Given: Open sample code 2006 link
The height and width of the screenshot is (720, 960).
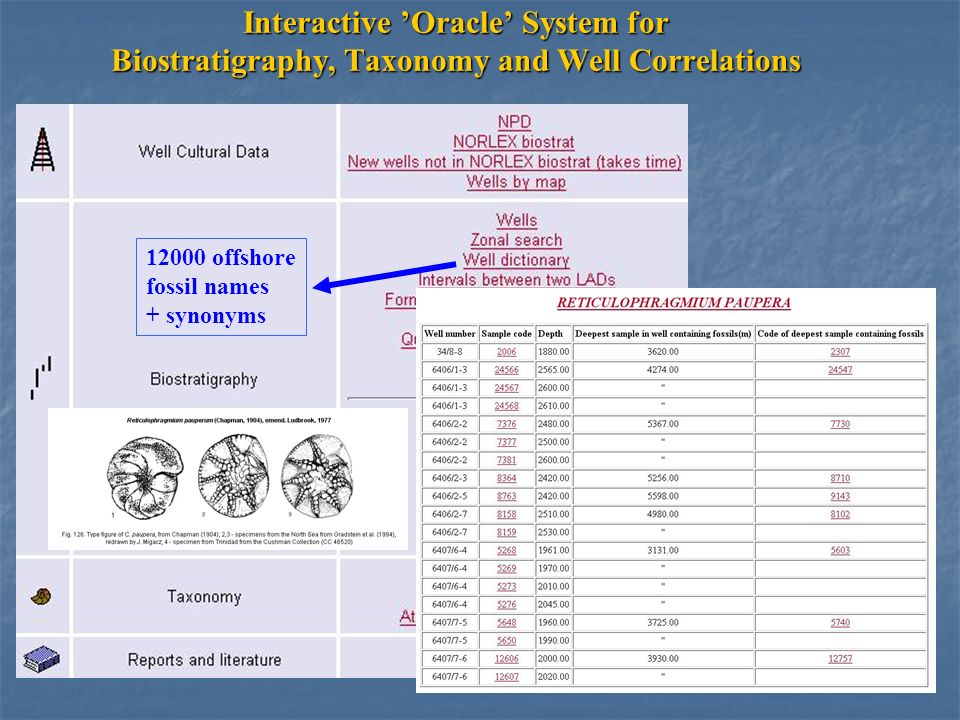Looking at the screenshot, I should tap(506, 352).
